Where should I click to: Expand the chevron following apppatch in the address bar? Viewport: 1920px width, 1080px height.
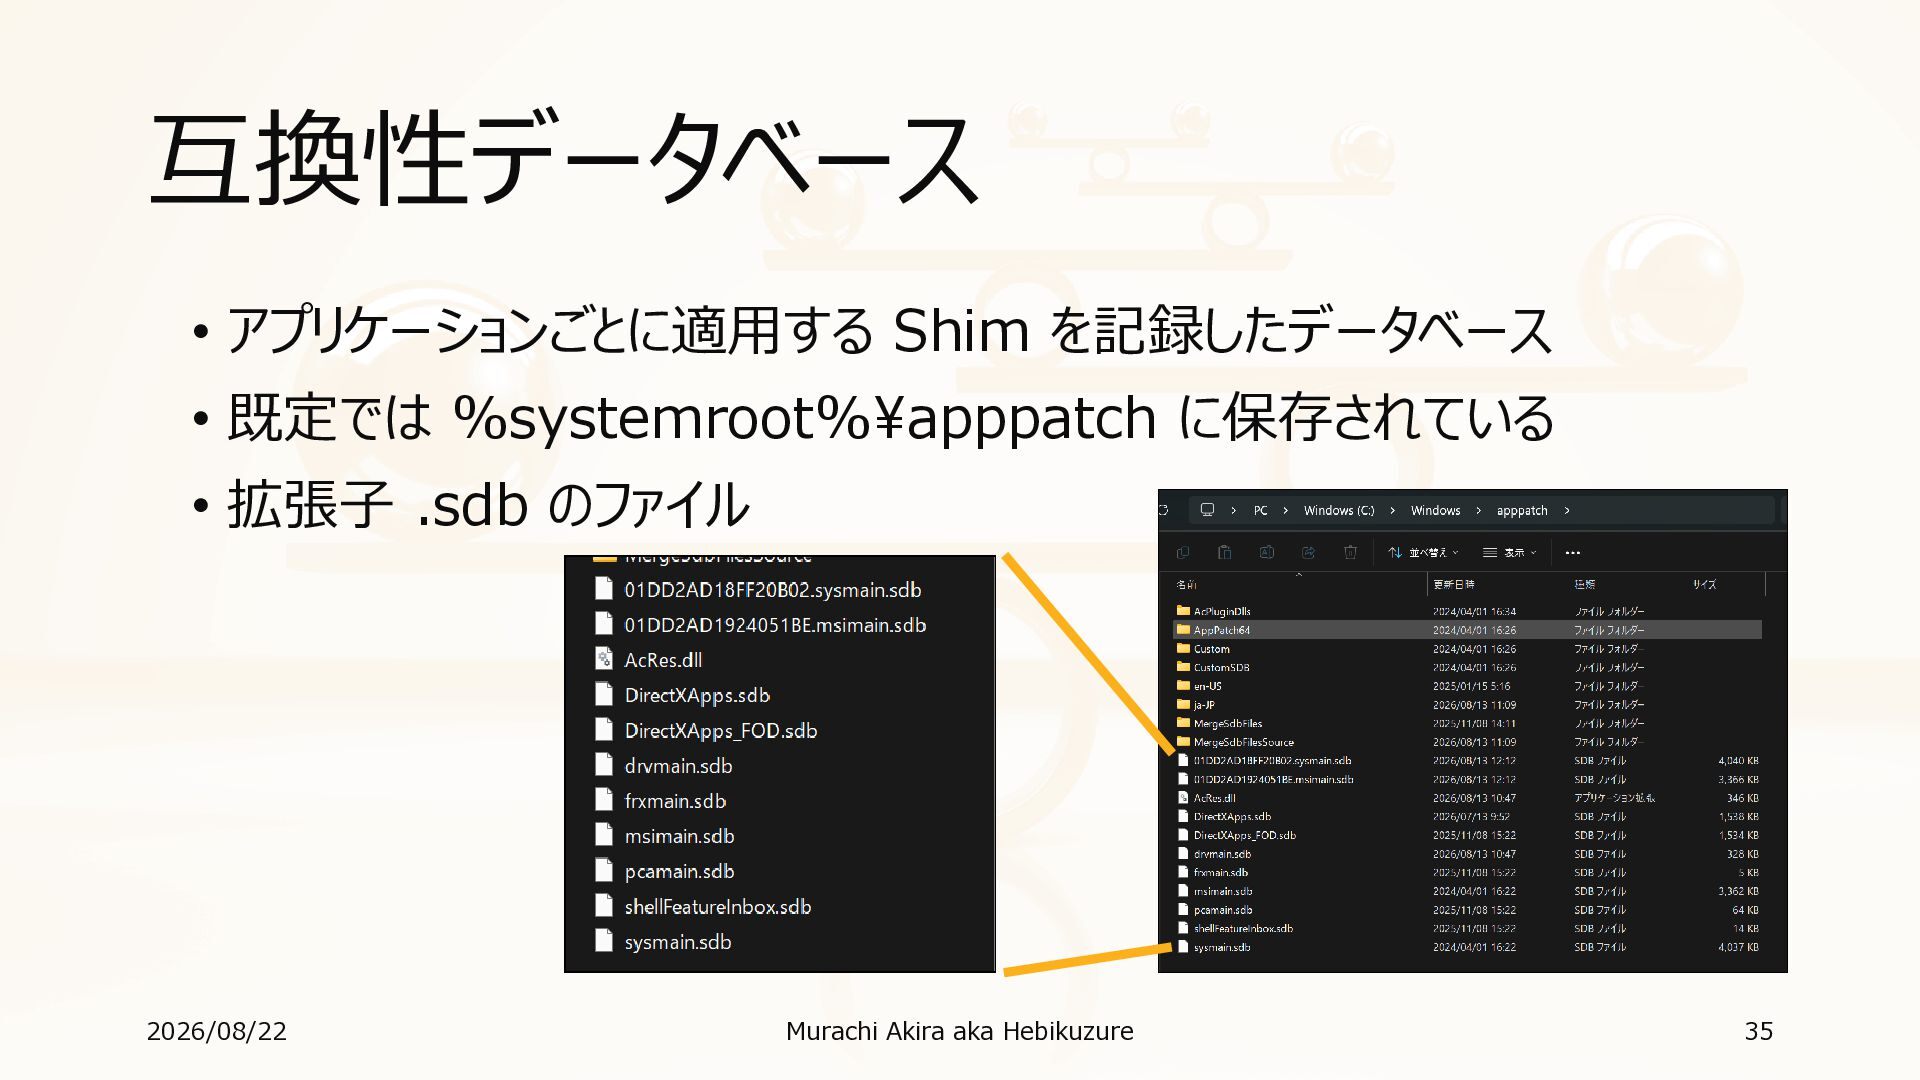click(1567, 510)
